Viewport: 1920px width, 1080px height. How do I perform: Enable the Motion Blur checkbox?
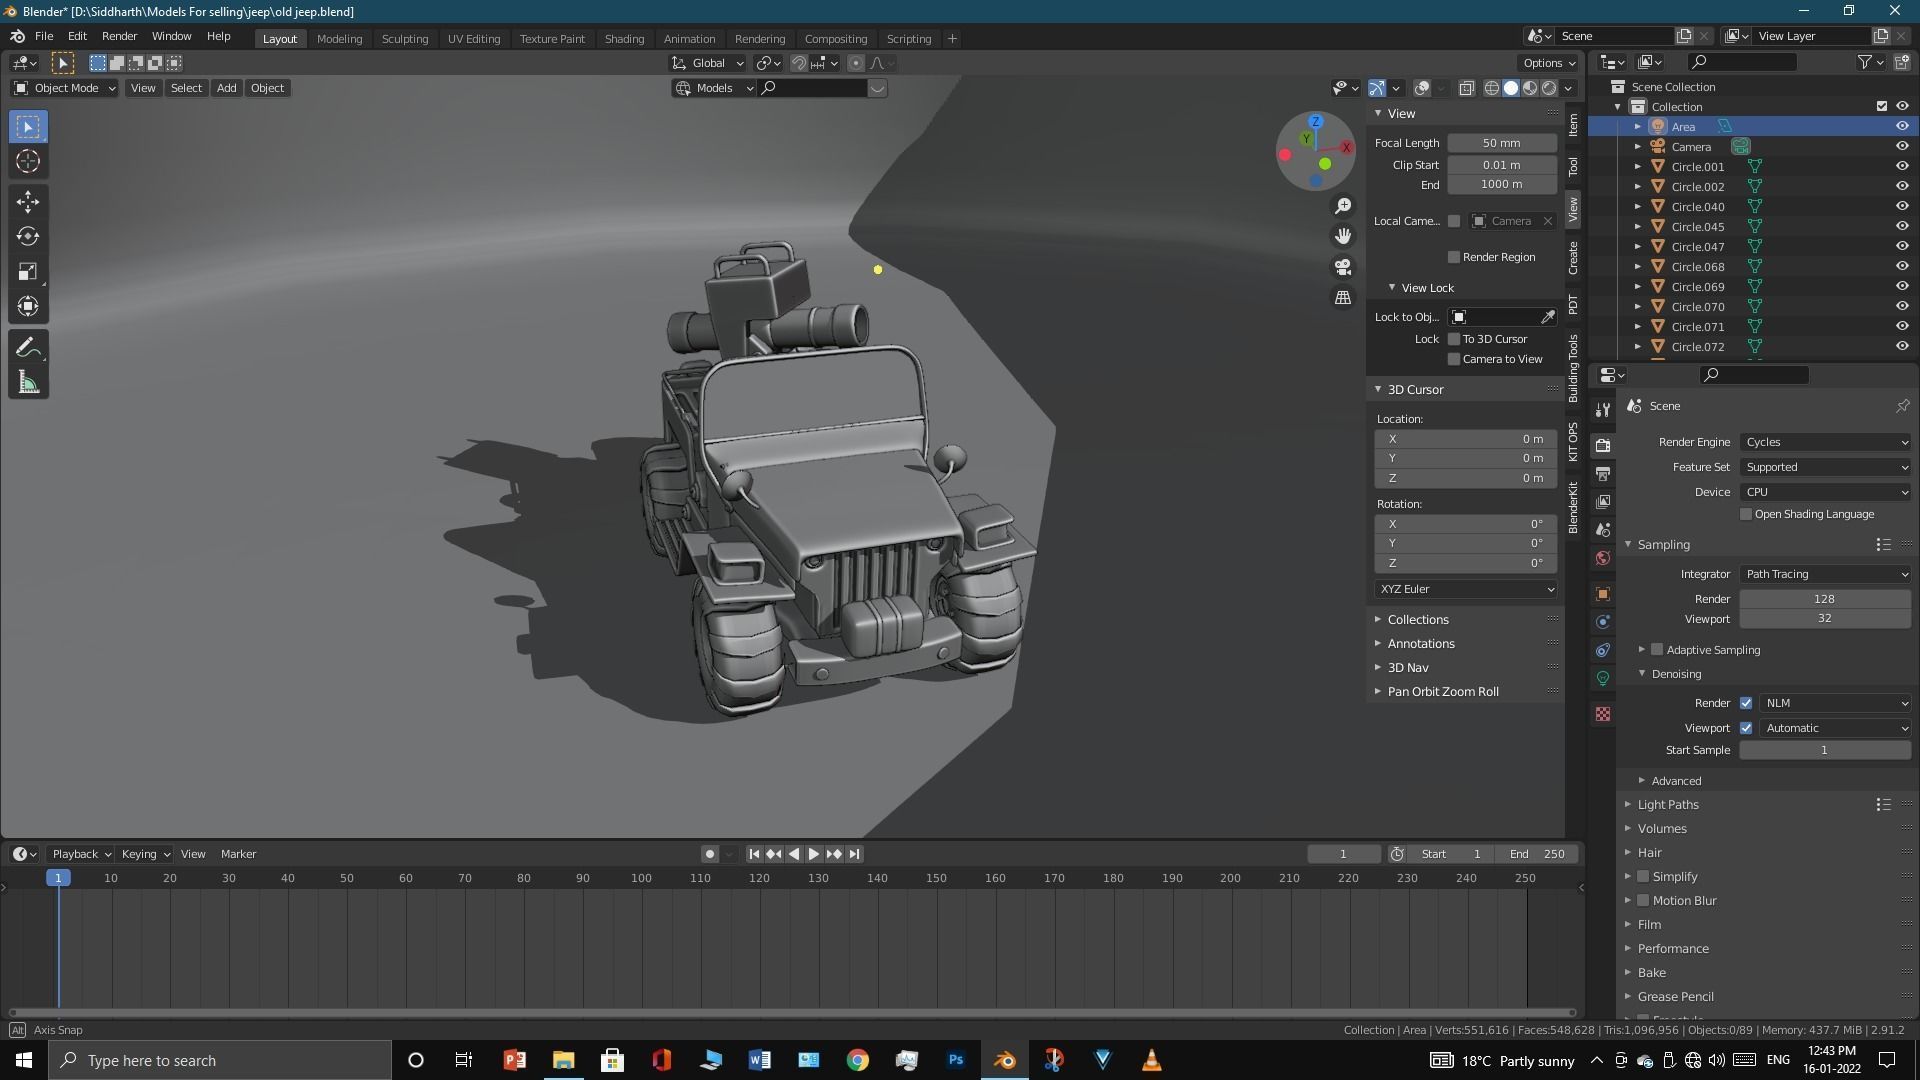point(1643,900)
